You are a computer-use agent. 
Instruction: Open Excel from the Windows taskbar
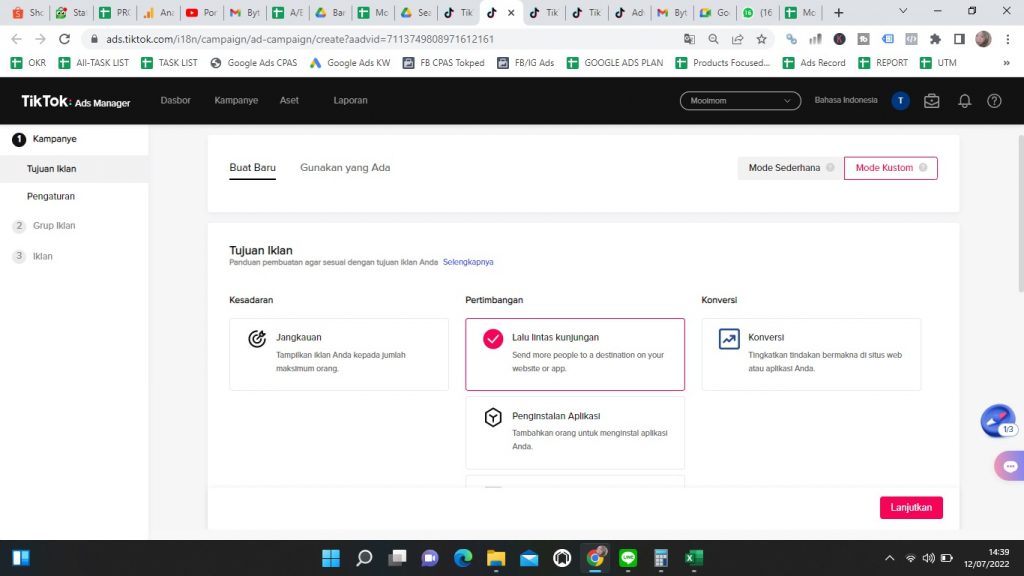[x=692, y=558]
